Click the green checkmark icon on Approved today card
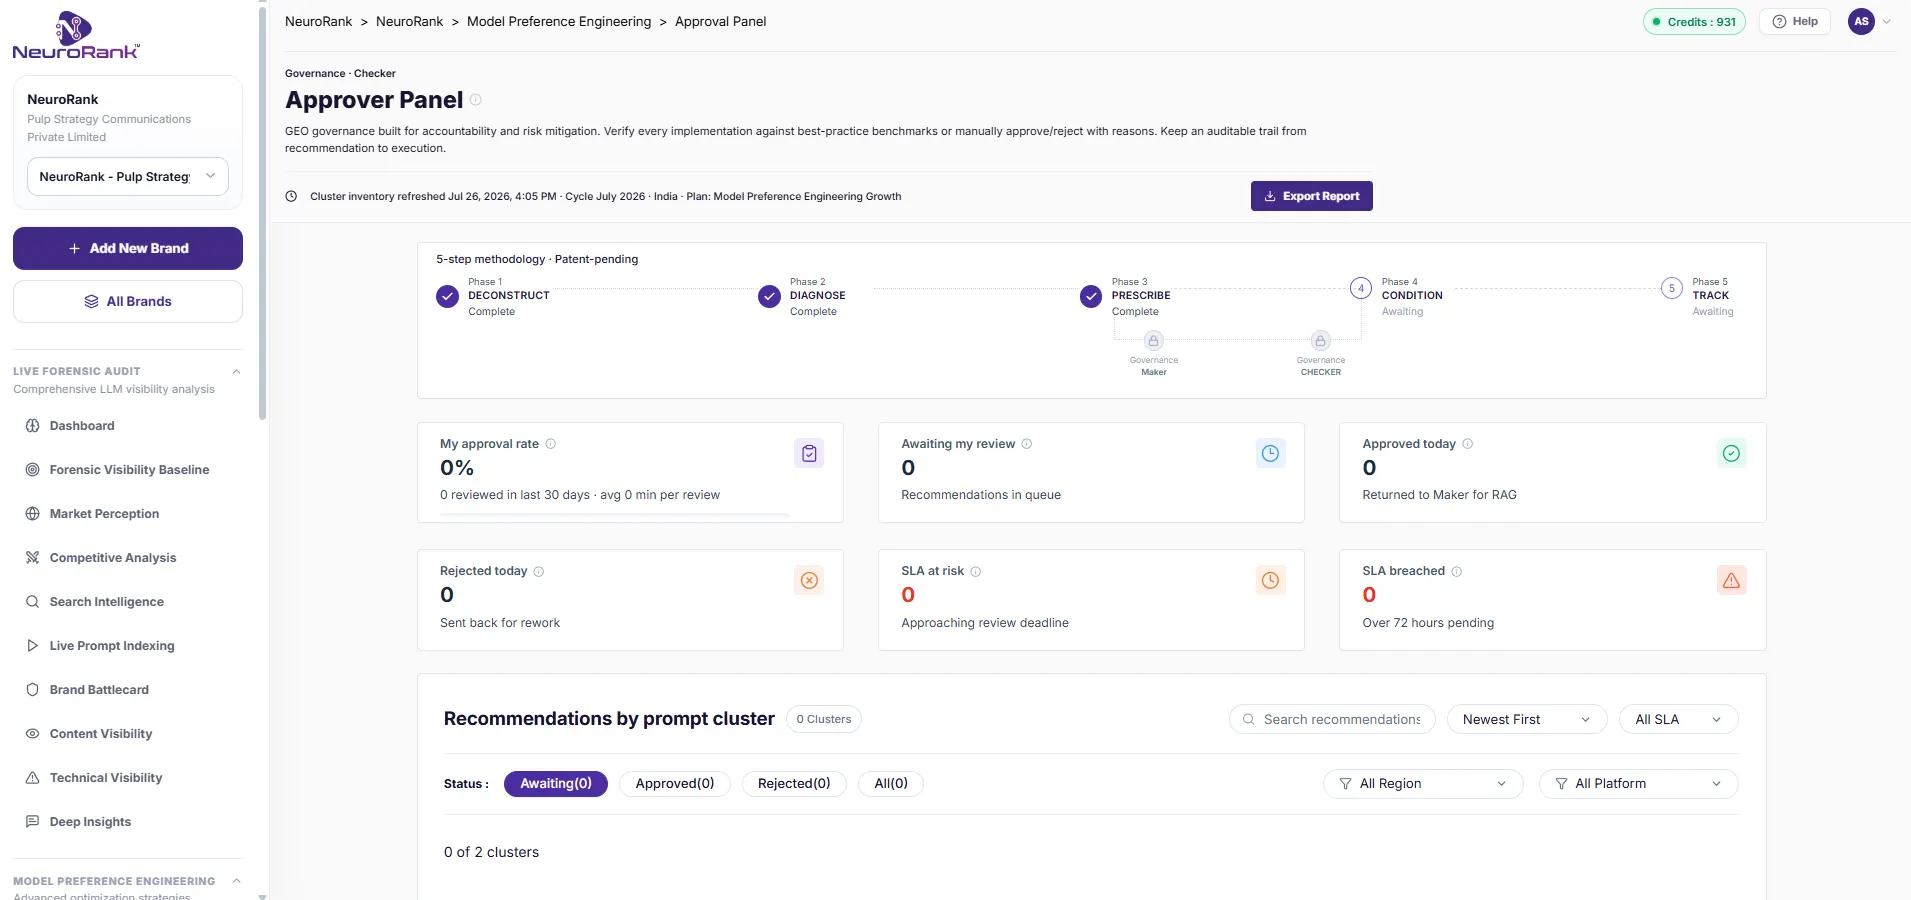Screen dimensions: 1911x900 1731,453
